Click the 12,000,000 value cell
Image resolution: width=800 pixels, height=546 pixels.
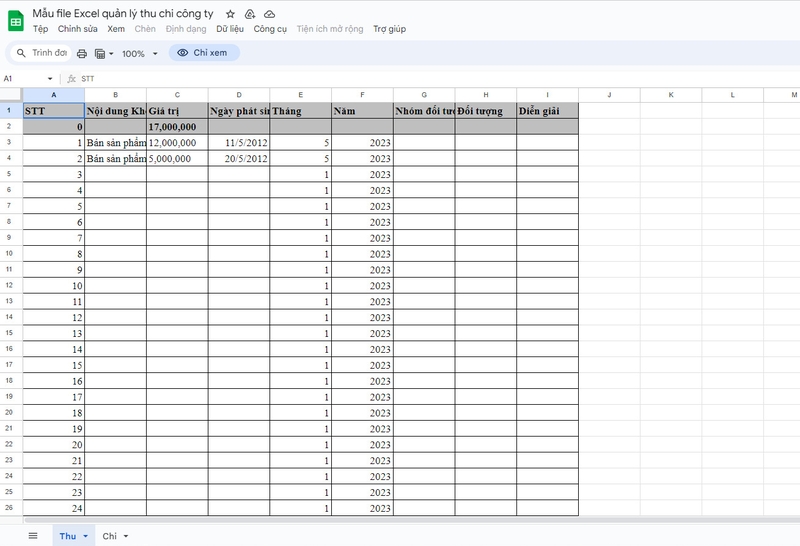[x=177, y=143]
